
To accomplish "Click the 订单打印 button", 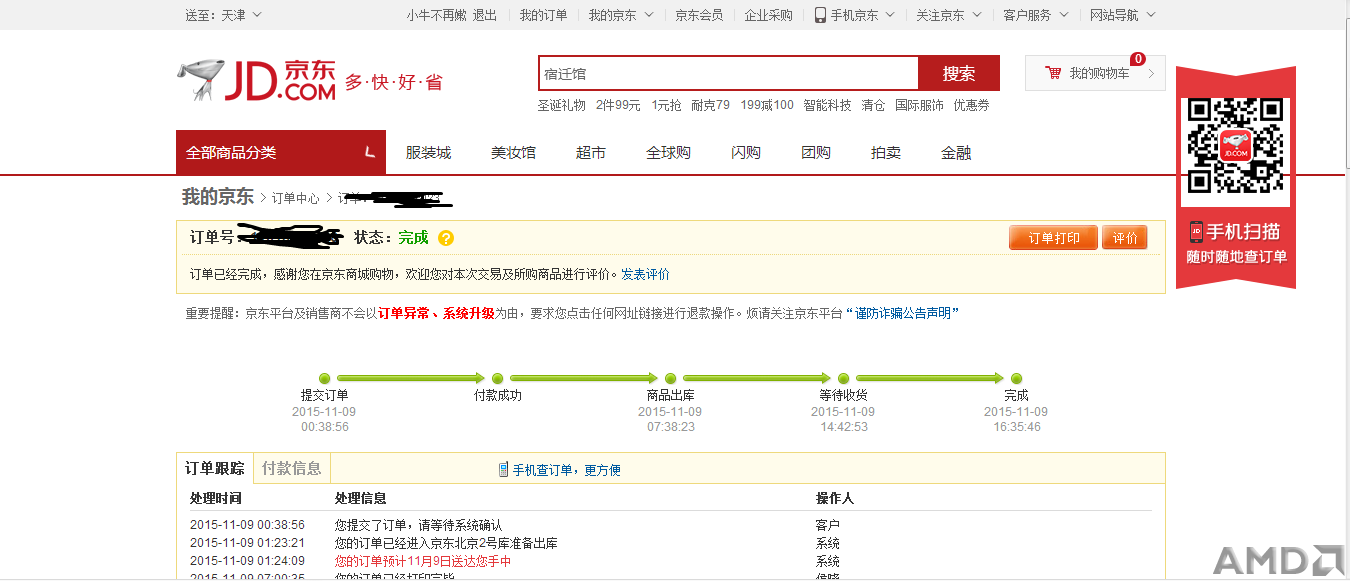I will (x=1054, y=238).
